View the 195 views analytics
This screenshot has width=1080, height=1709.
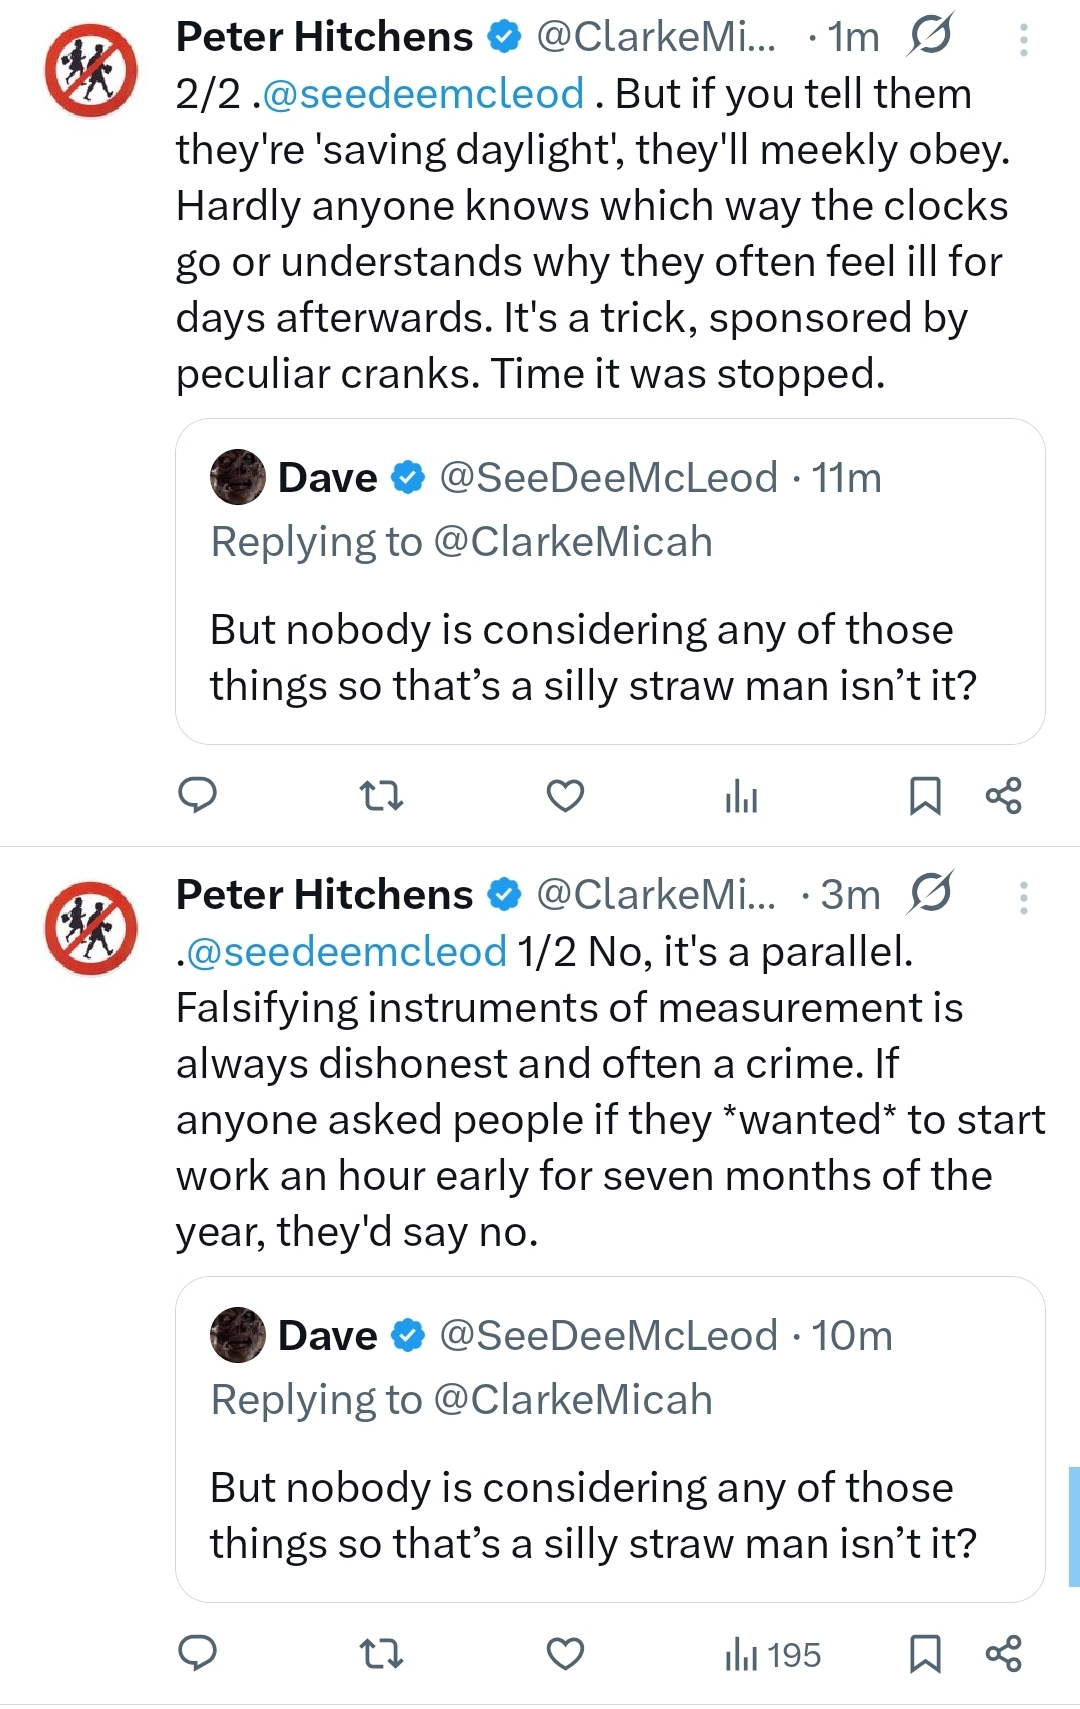pos(772,1655)
